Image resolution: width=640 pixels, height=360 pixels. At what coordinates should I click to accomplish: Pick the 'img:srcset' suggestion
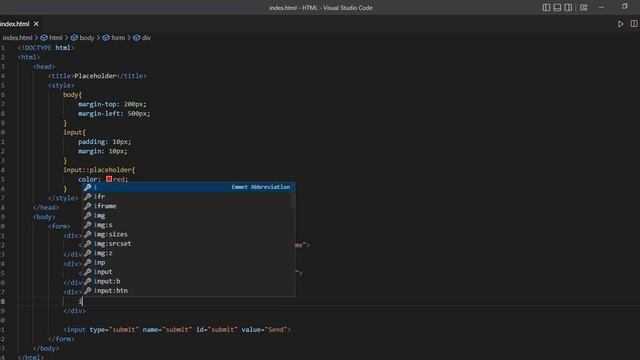(189, 243)
